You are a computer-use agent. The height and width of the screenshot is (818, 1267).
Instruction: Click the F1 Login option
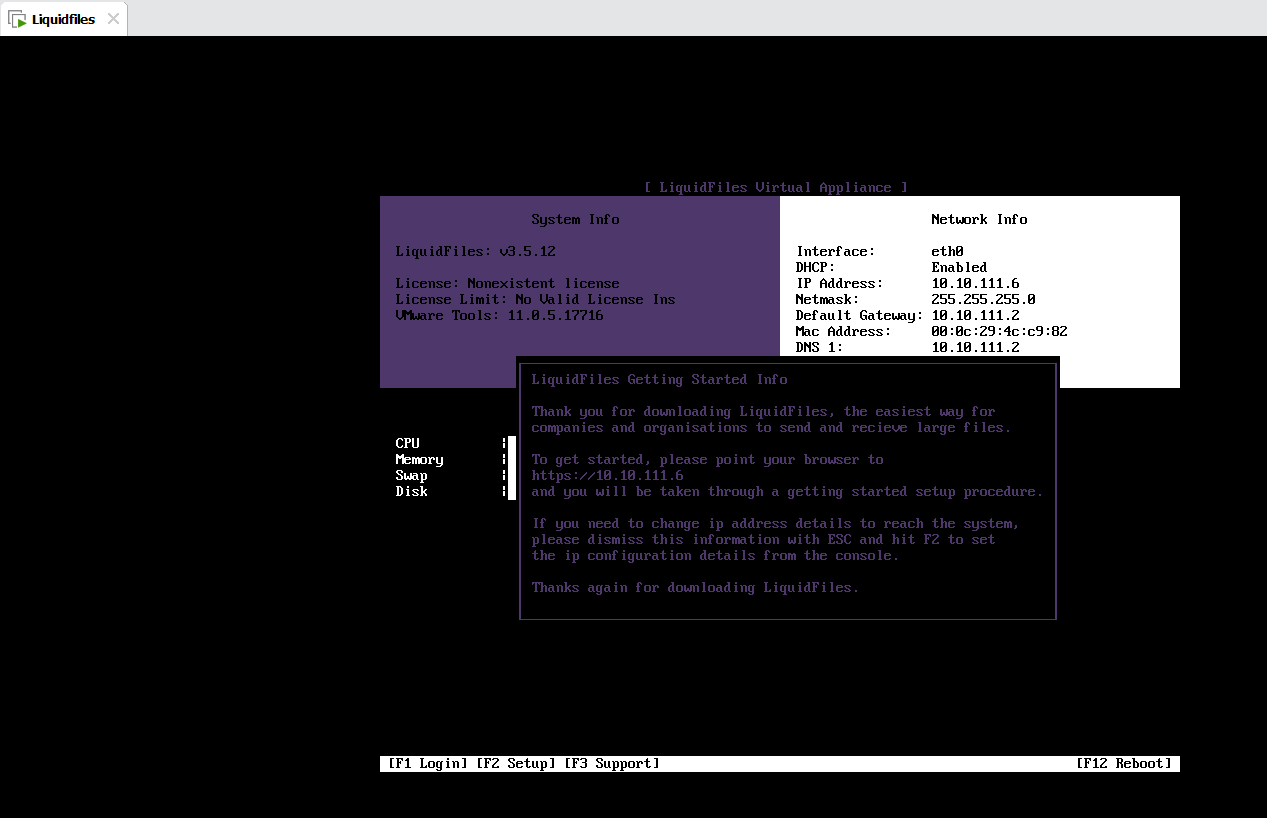427,764
